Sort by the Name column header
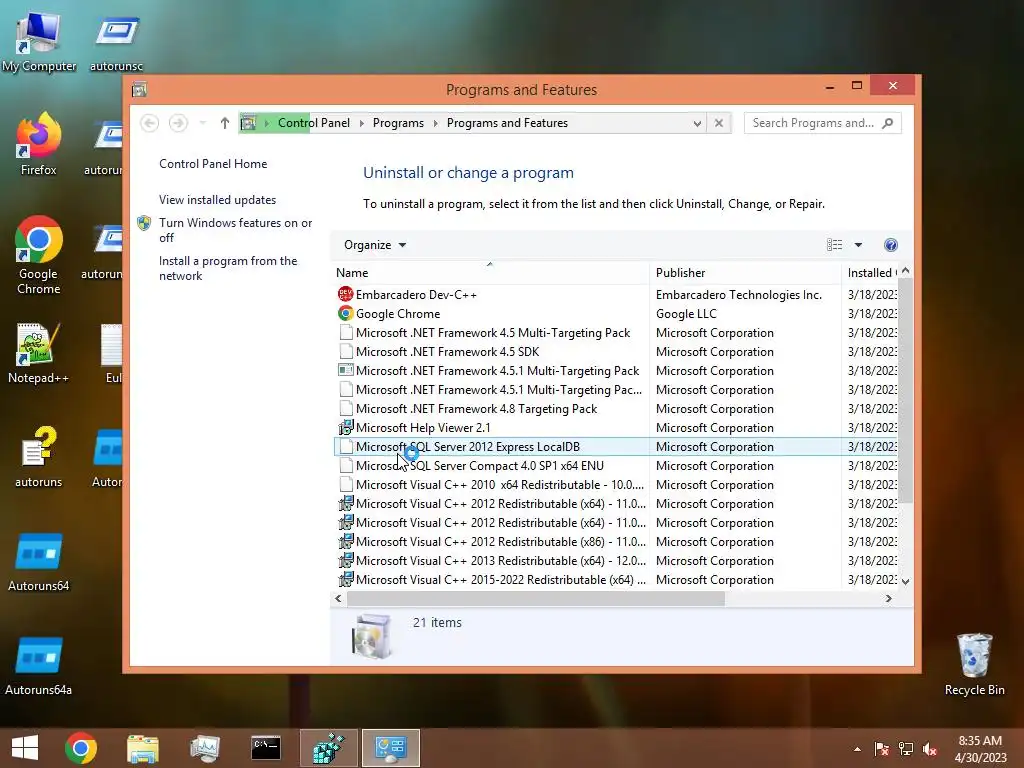1024x768 pixels. point(490,273)
